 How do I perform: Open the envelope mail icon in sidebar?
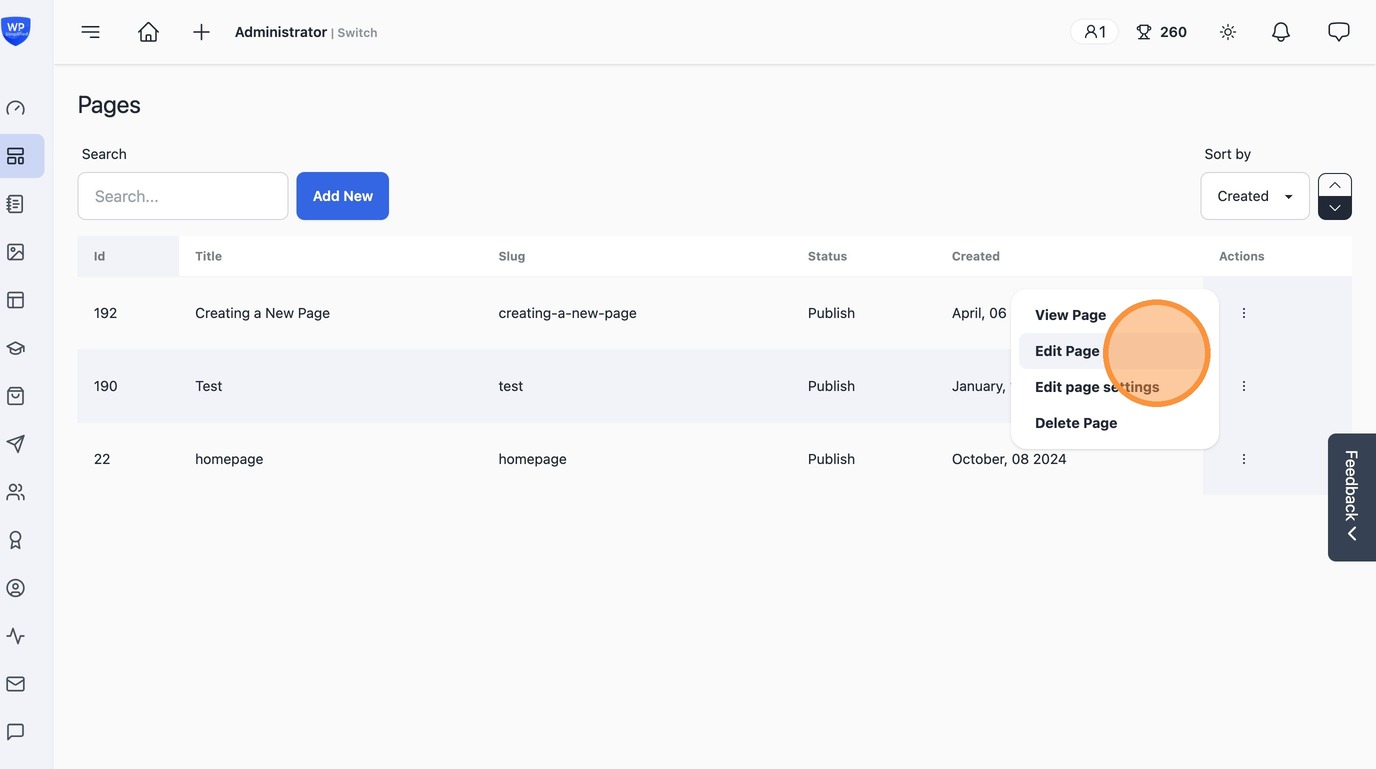[16, 684]
